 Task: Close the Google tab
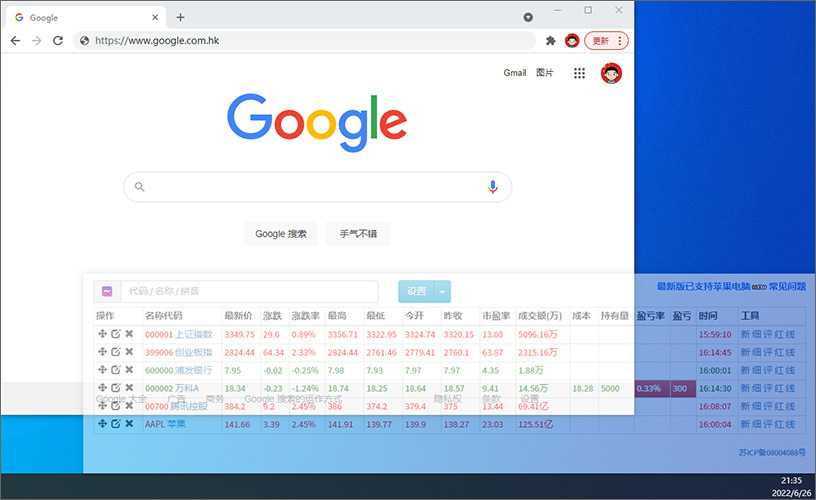tap(155, 17)
